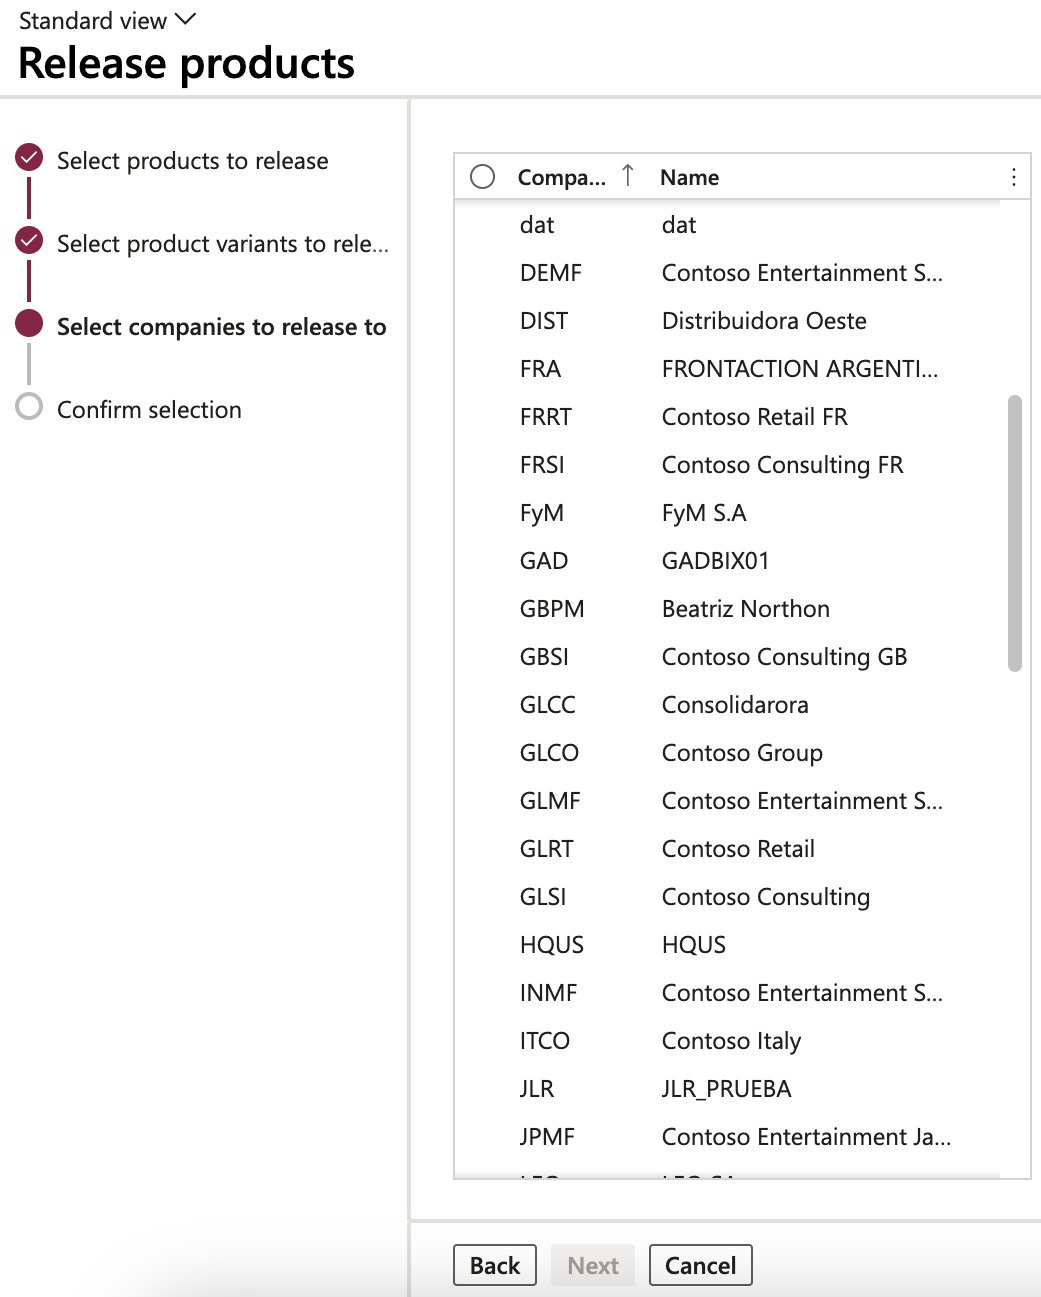Click Contoso Group name cell
The width and height of the screenshot is (1041, 1297).
coord(742,753)
